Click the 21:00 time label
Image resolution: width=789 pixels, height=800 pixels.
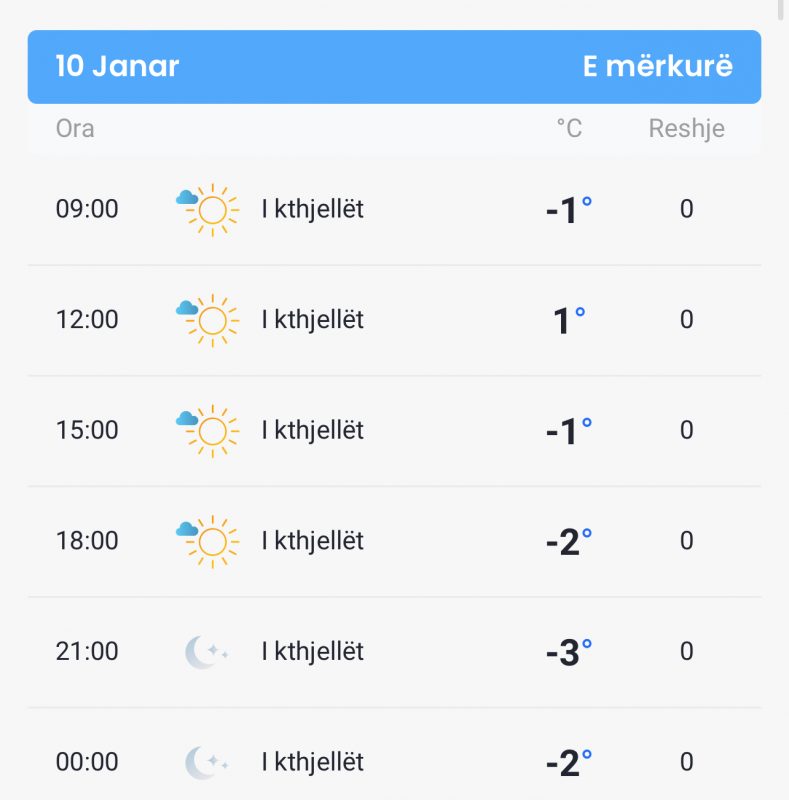pos(87,652)
